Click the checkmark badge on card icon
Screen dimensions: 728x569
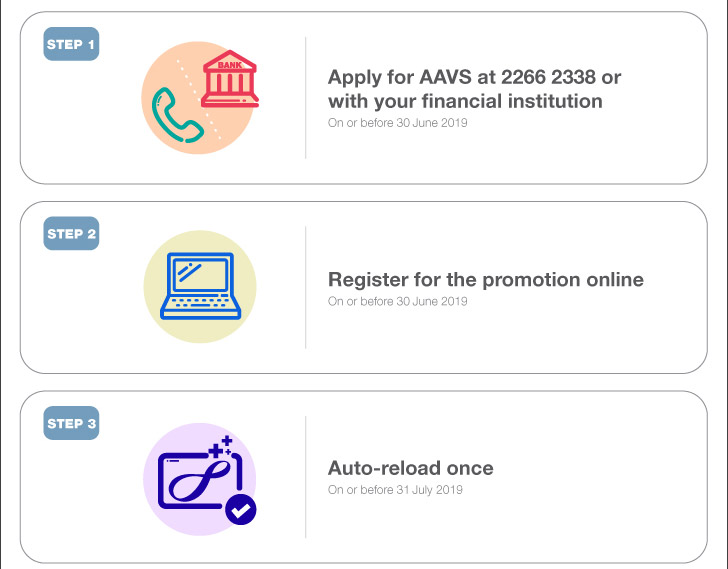click(x=240, y=510)
